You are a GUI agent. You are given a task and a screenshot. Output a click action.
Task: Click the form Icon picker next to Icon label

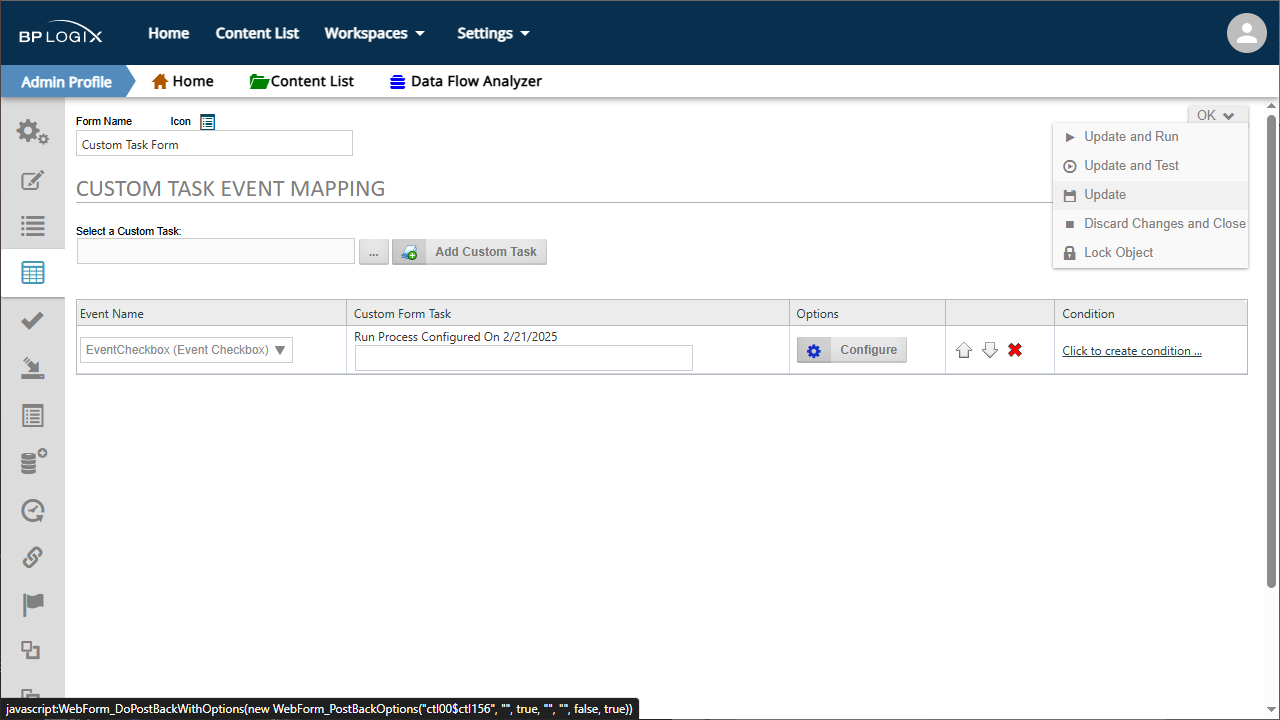[207, 121]
